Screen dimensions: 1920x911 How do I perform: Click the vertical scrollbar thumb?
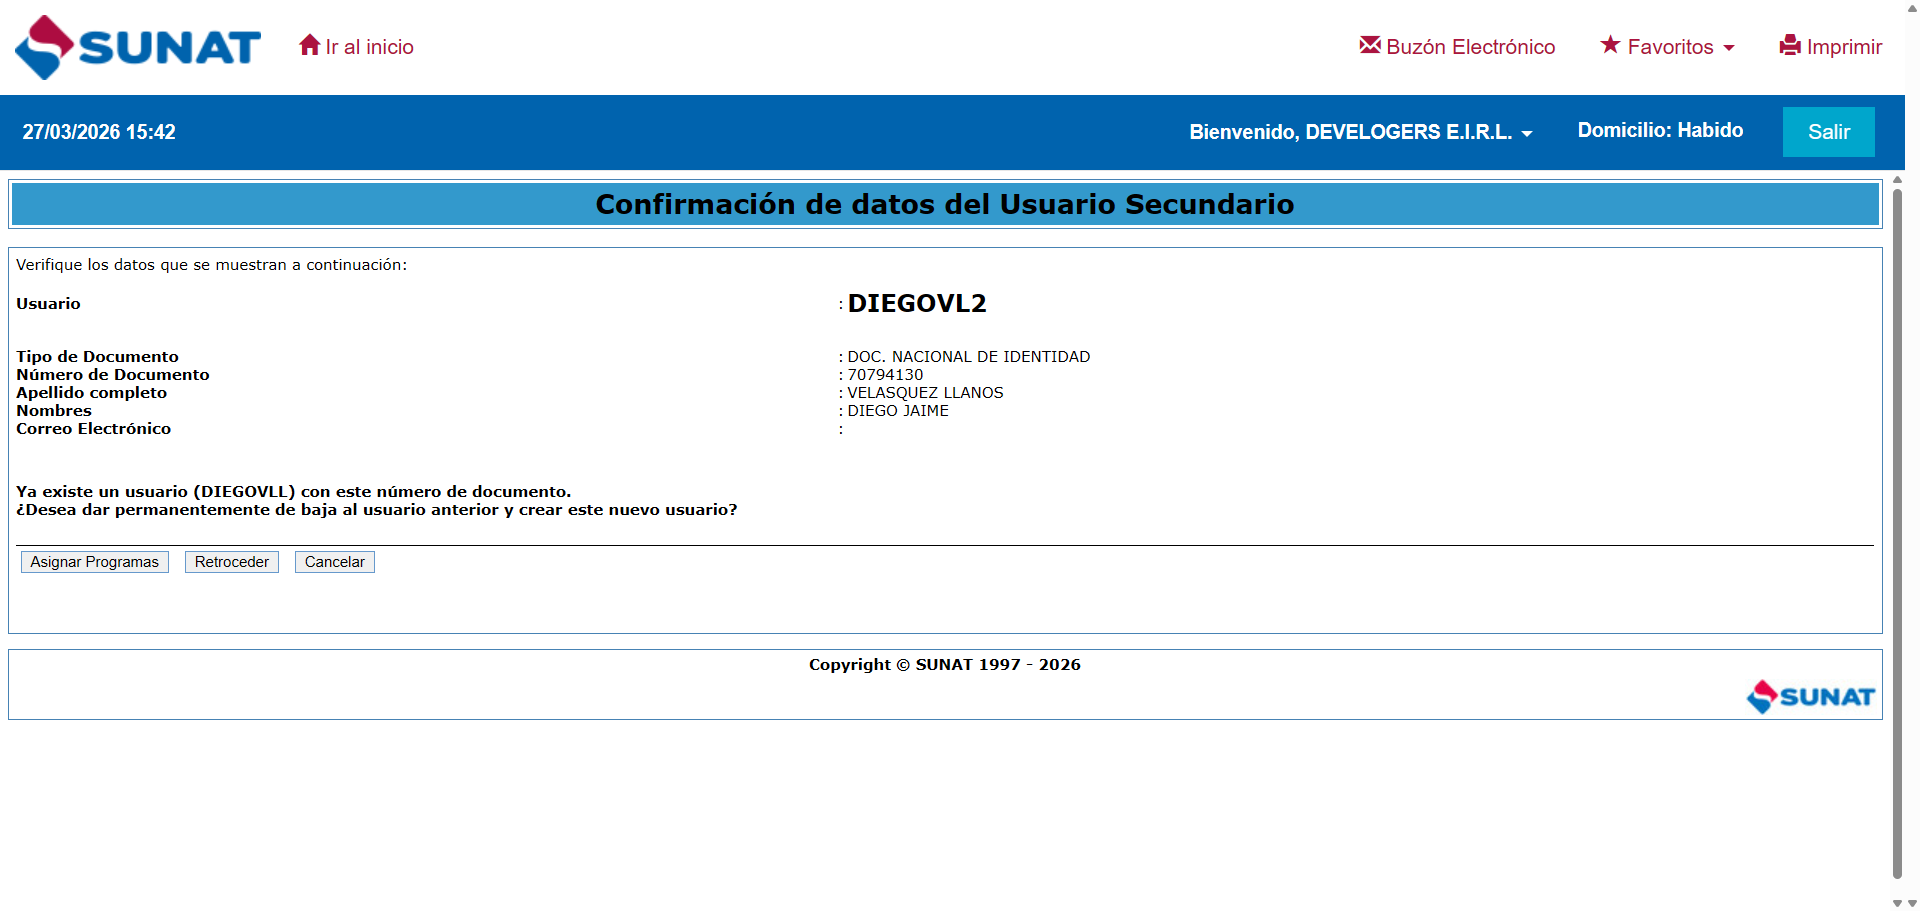(x=1897, y=530)
